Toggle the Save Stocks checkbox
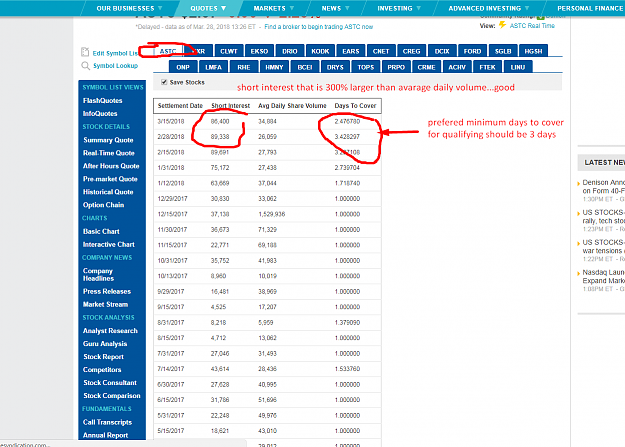 164,82
